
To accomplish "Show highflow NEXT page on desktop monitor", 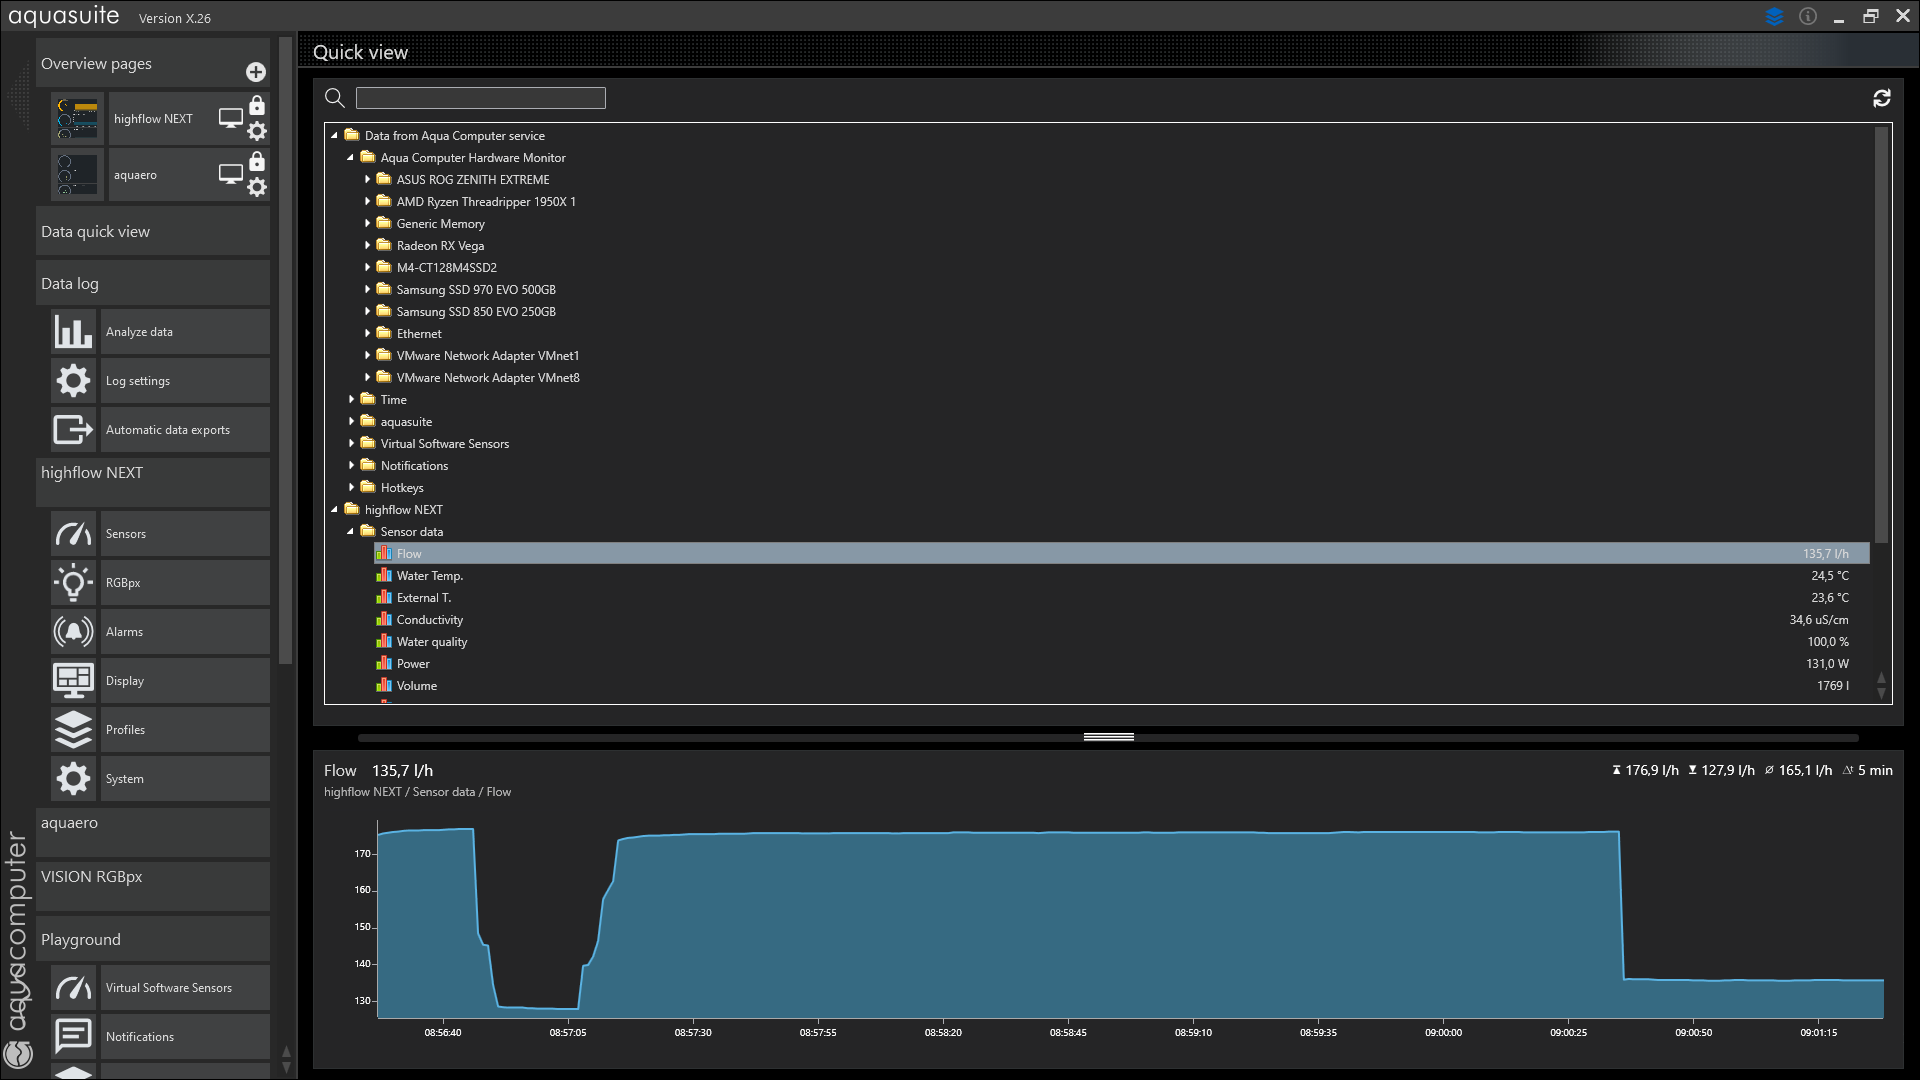I will (231, 118).
